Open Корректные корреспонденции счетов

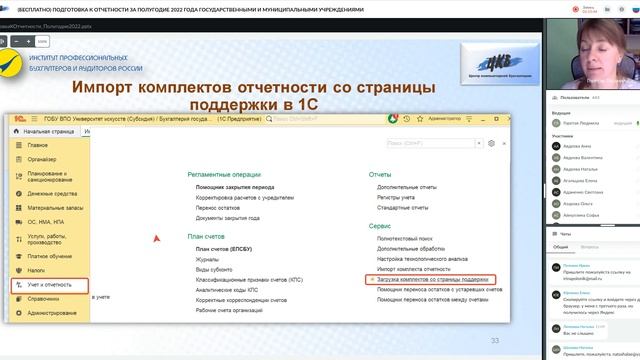241,300
